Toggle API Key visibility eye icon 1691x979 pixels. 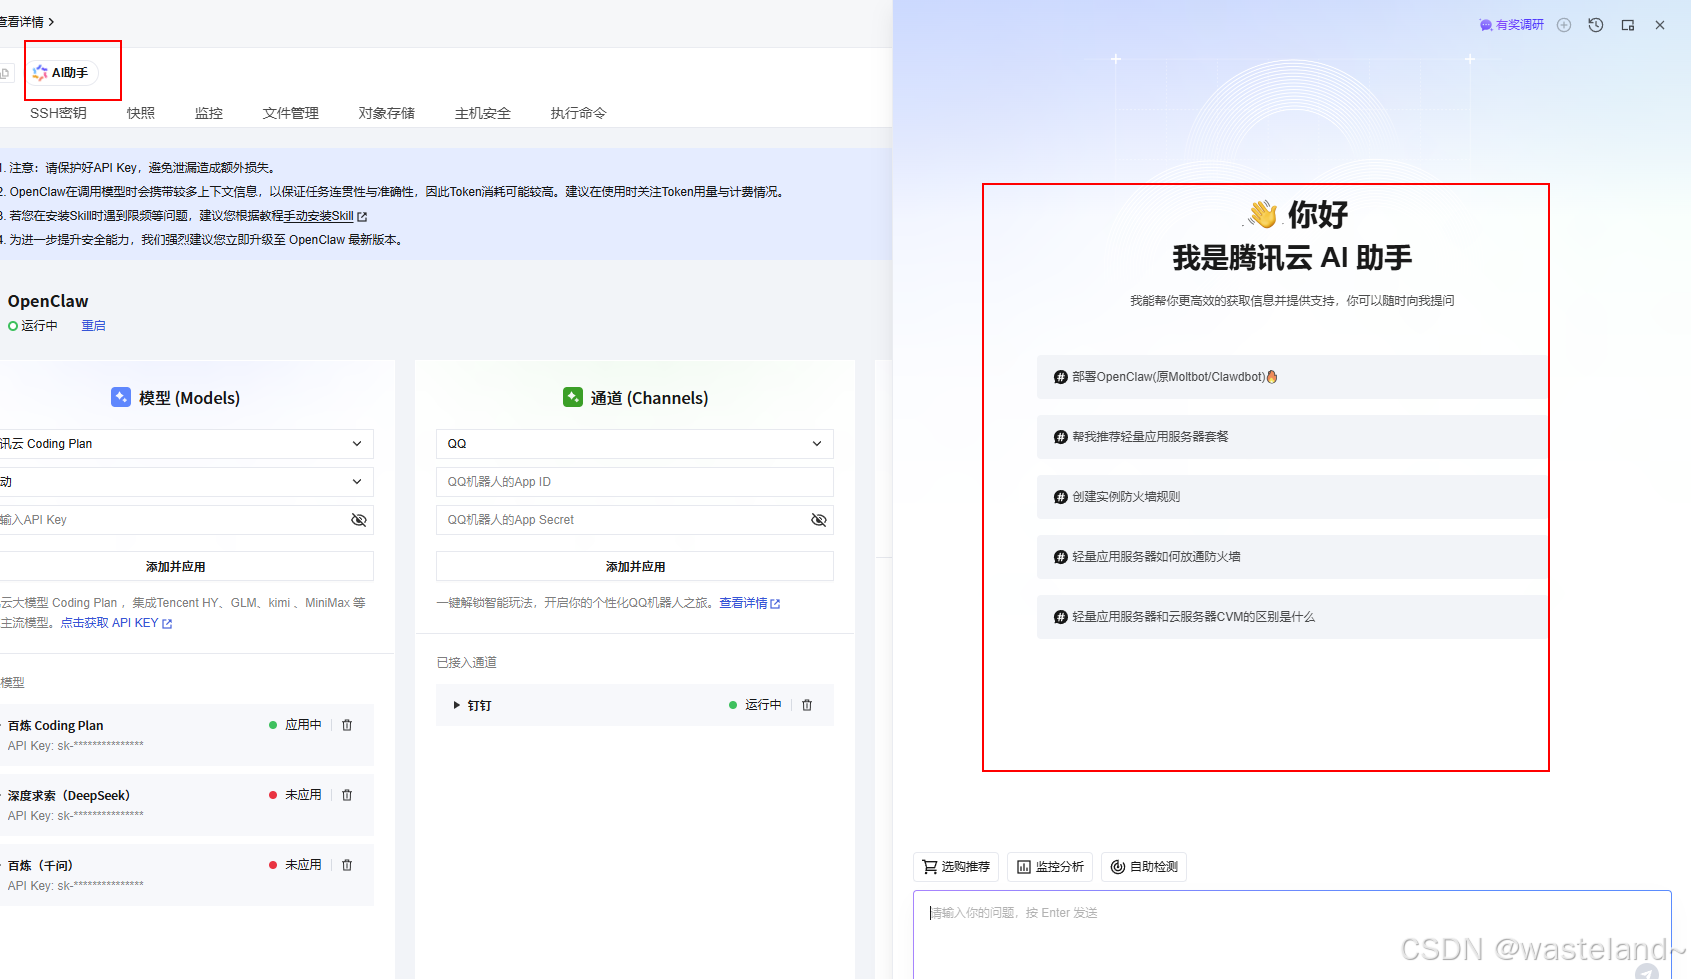[359, 520]
